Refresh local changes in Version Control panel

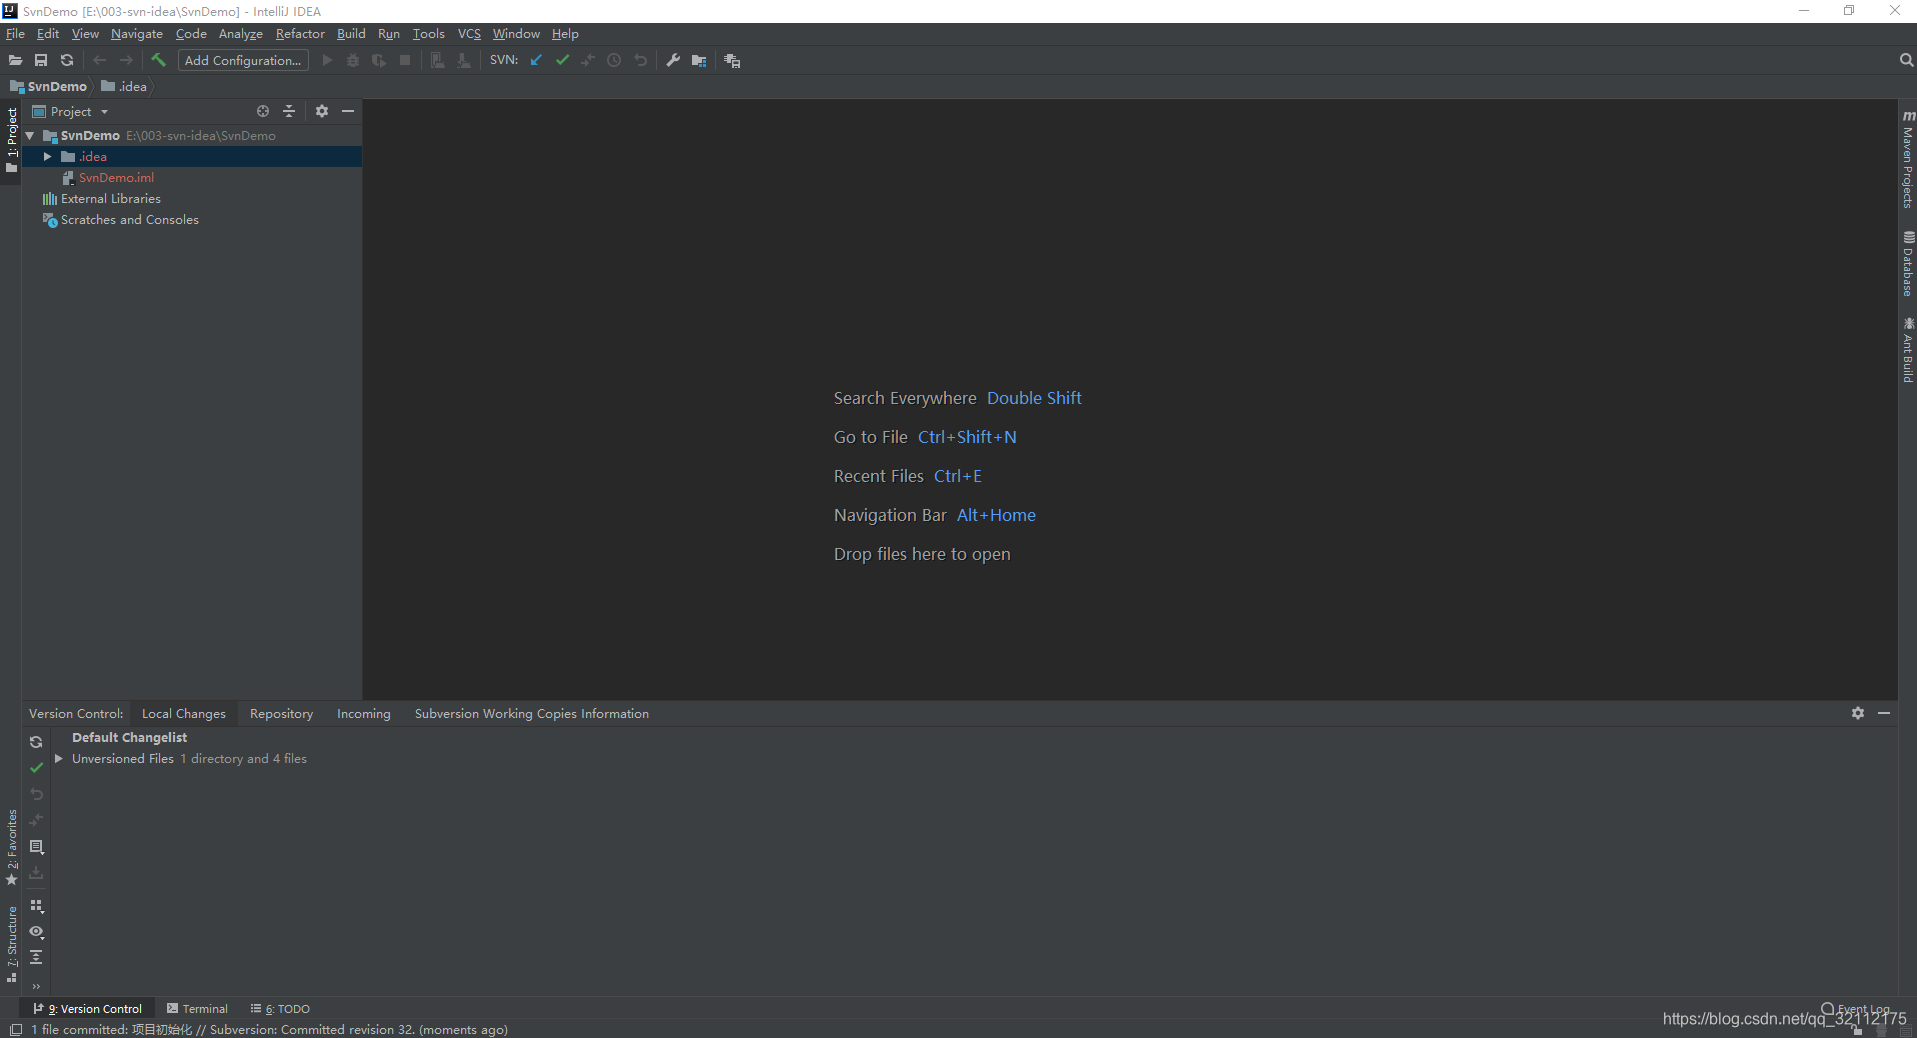36,742
